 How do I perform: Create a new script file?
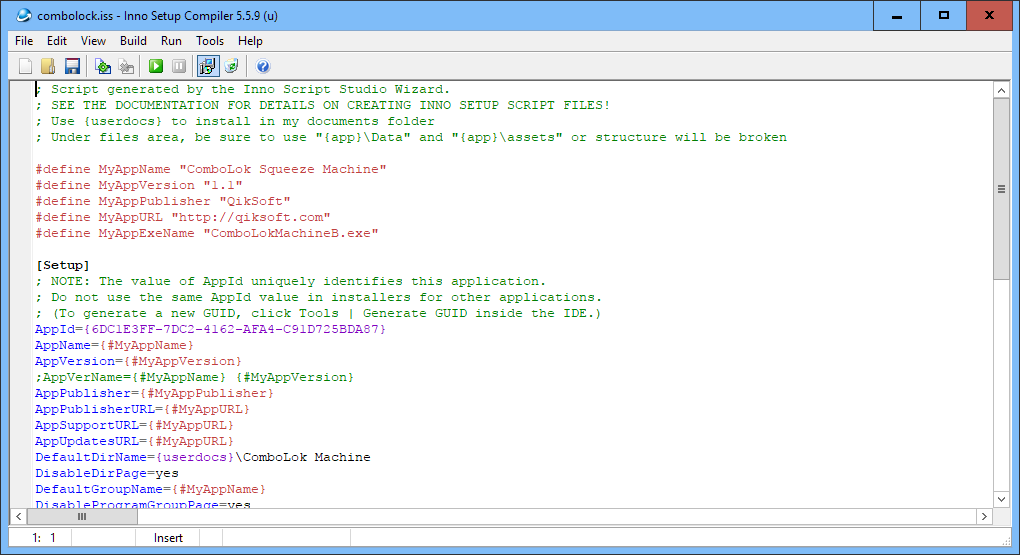26,66
